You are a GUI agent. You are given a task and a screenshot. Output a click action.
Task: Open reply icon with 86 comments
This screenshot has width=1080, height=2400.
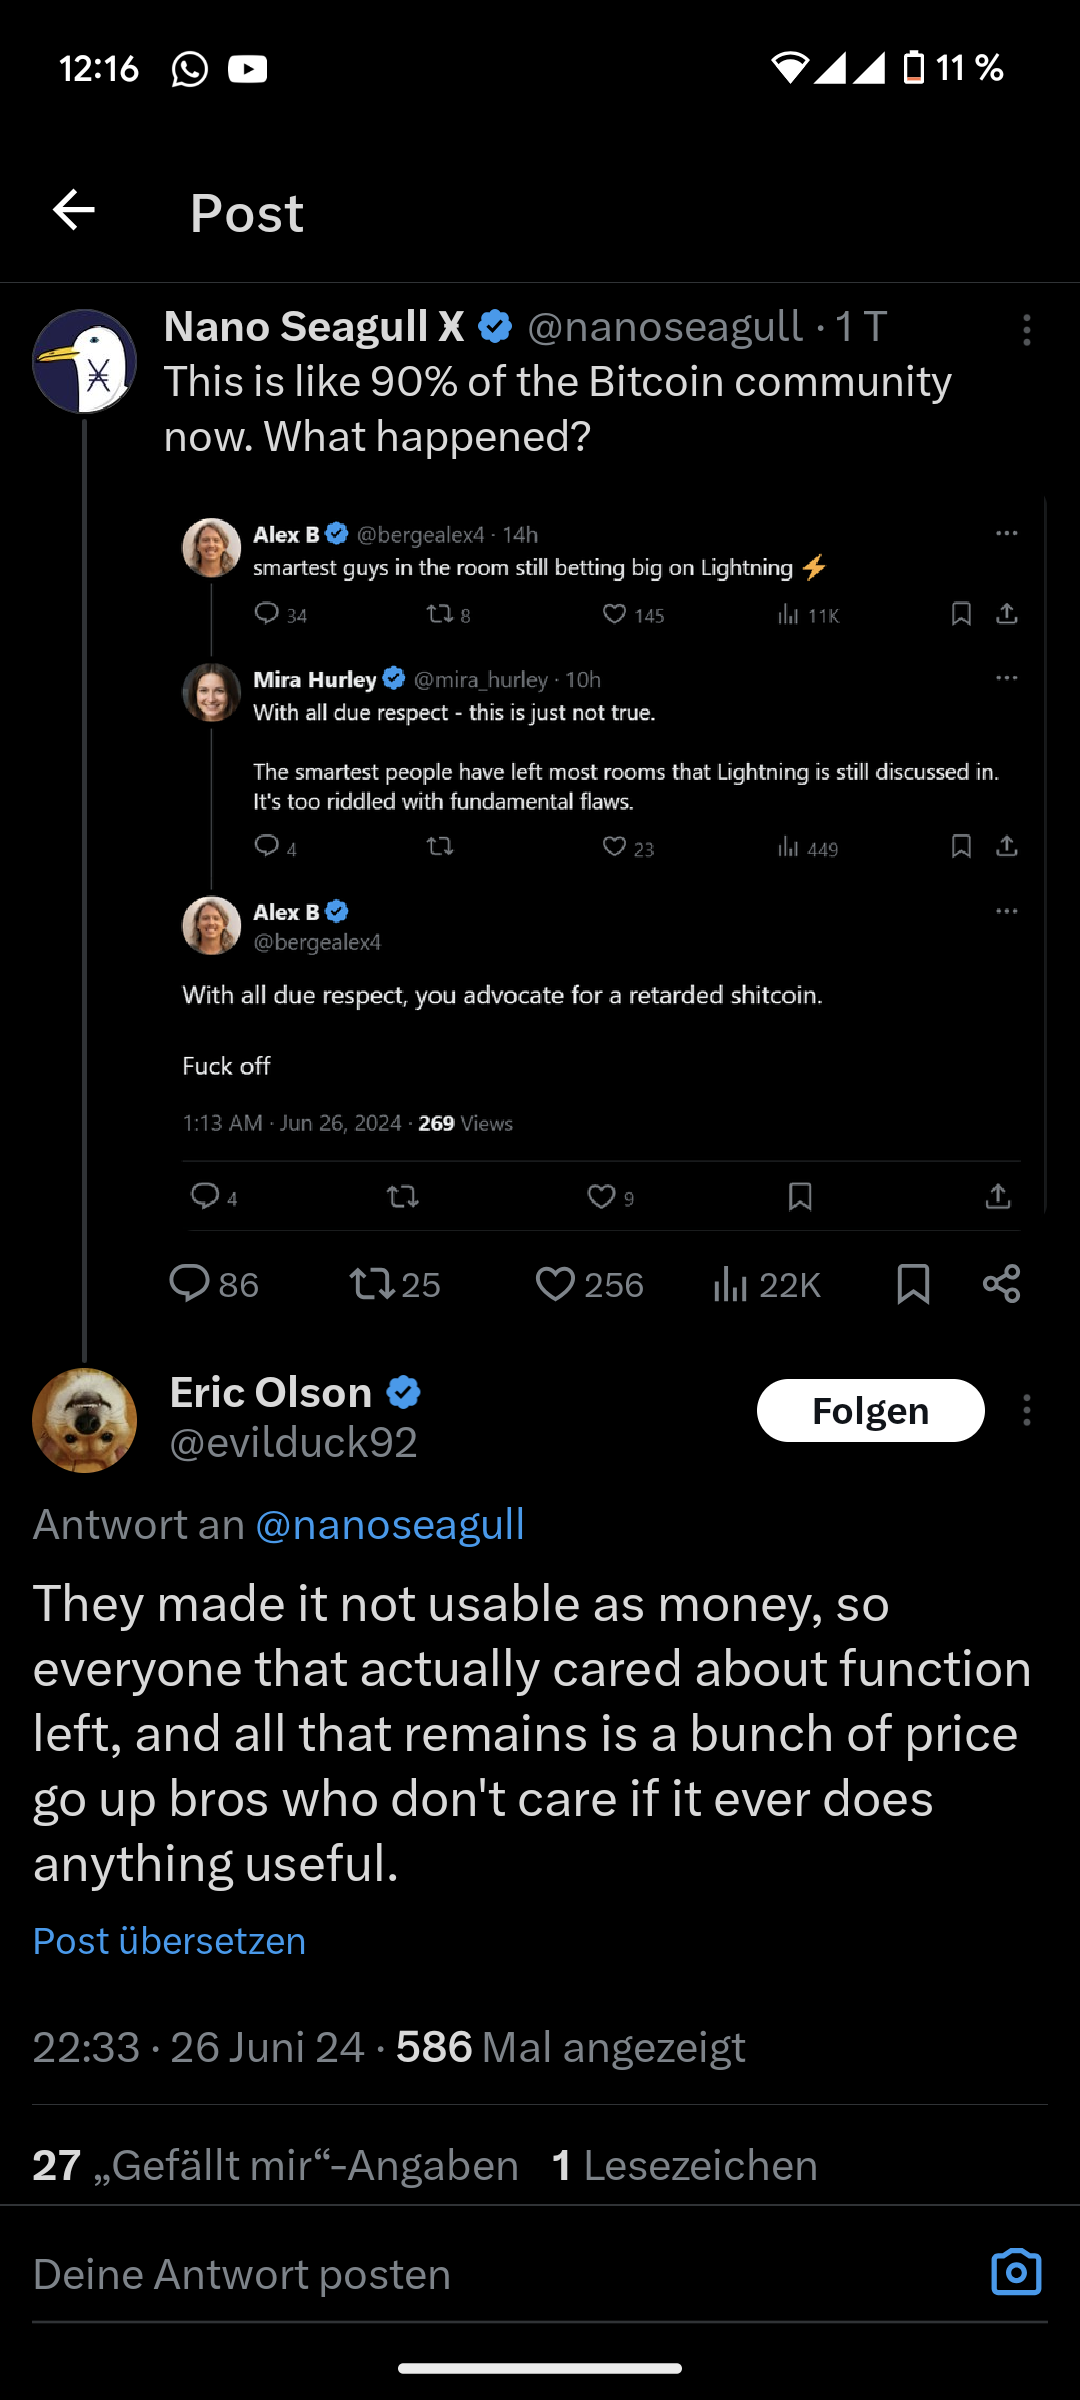click(190, 1283)
